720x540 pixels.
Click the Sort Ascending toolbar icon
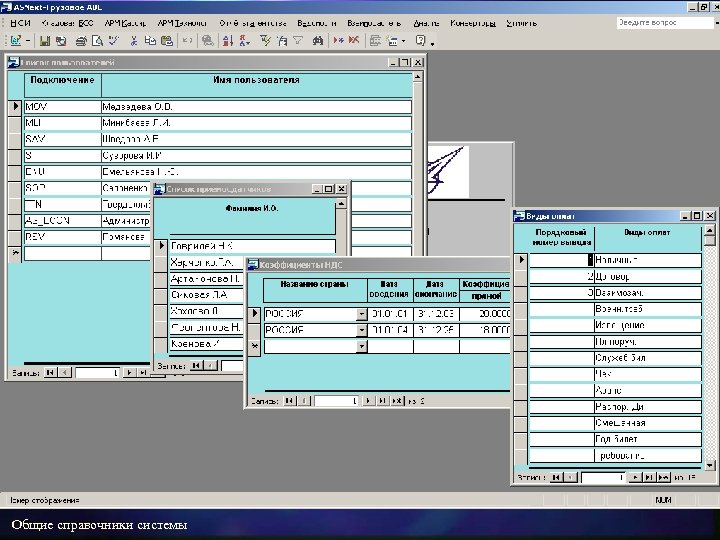point(228,40)
